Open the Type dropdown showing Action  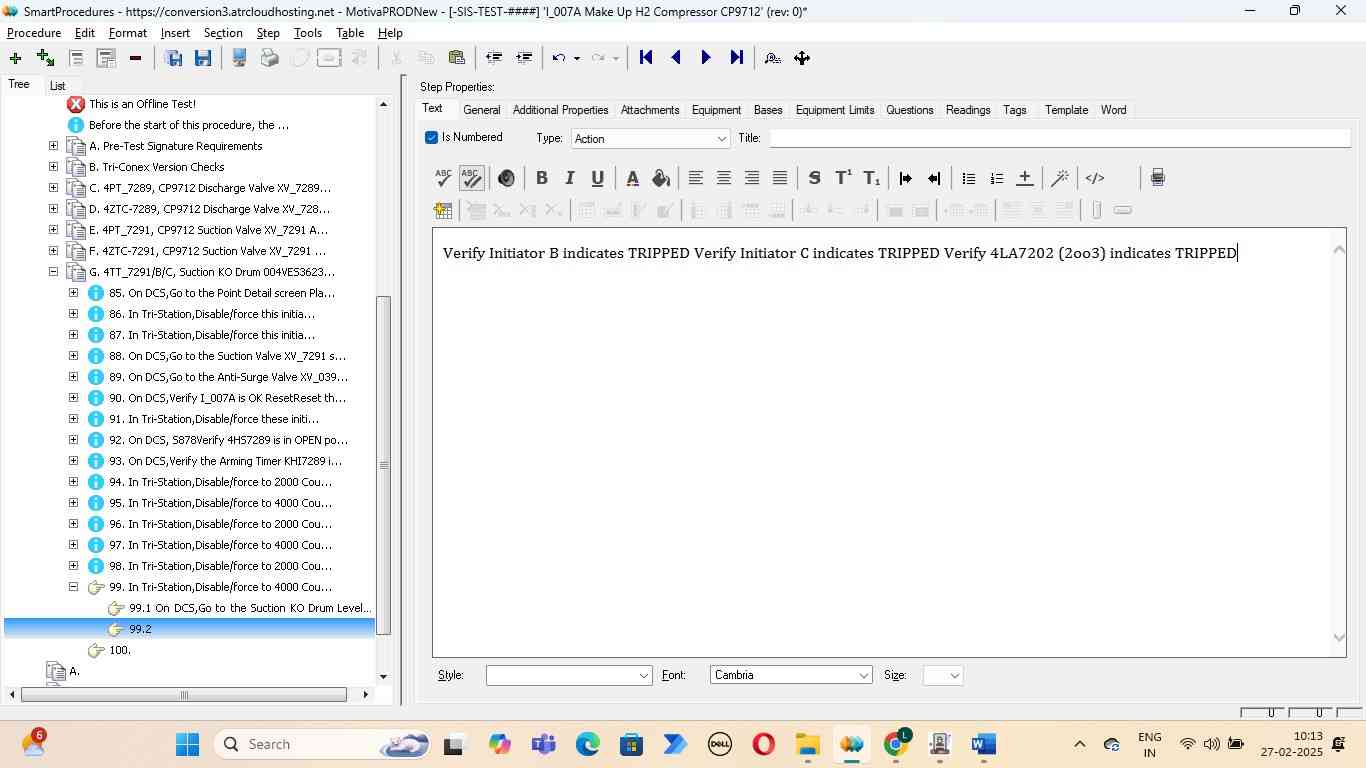click(650, 139)
